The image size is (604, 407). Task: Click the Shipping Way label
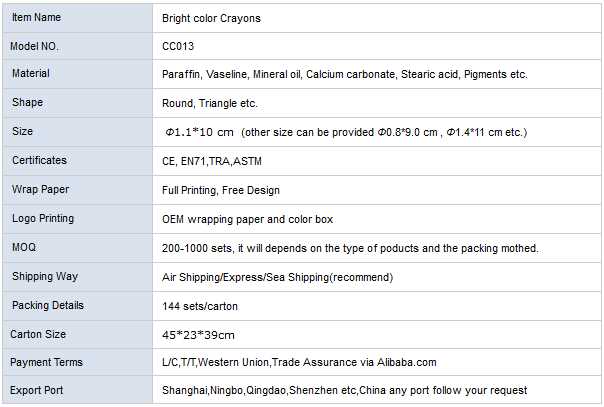point(44,276)
